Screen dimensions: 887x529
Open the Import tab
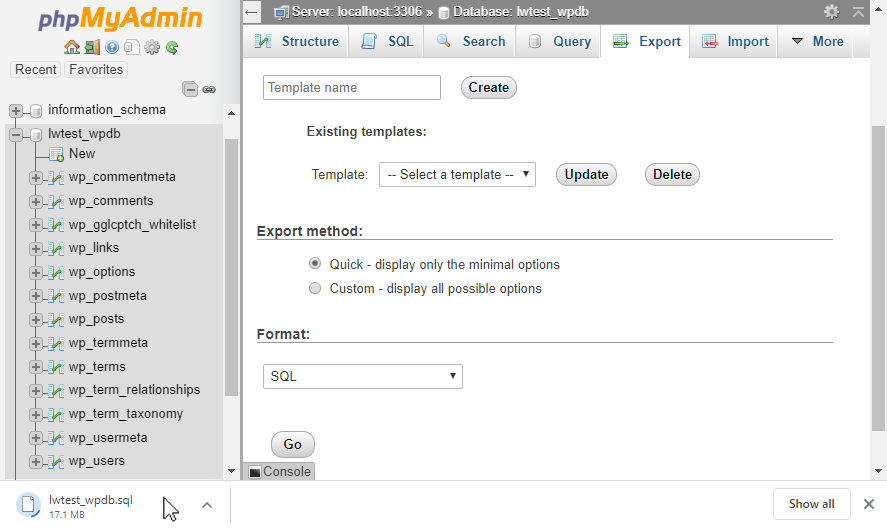pos(735,41)
